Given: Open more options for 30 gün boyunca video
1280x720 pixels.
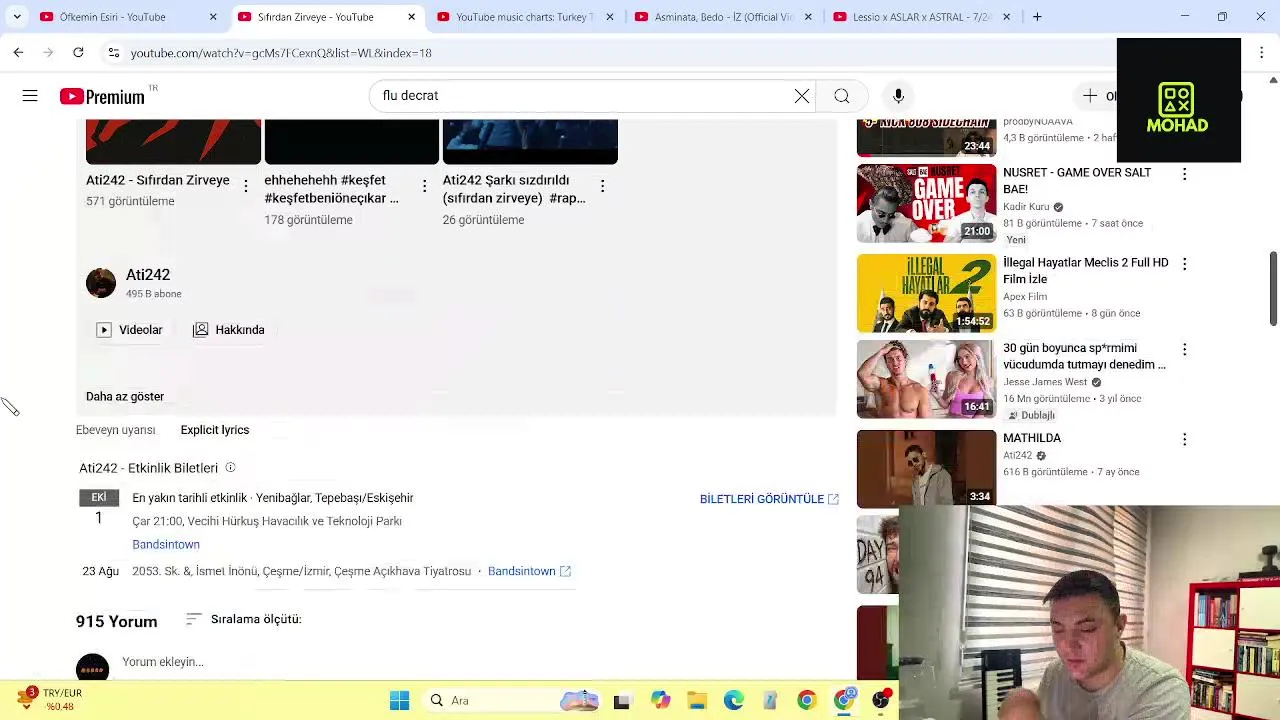Looking at the screenshot, I should (x=1184, y=349).
